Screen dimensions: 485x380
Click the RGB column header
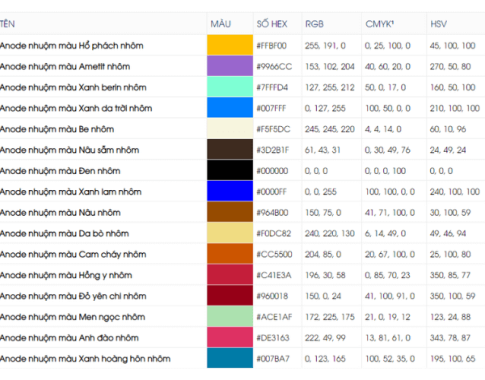pyautogui.click(x=314, y=24)
